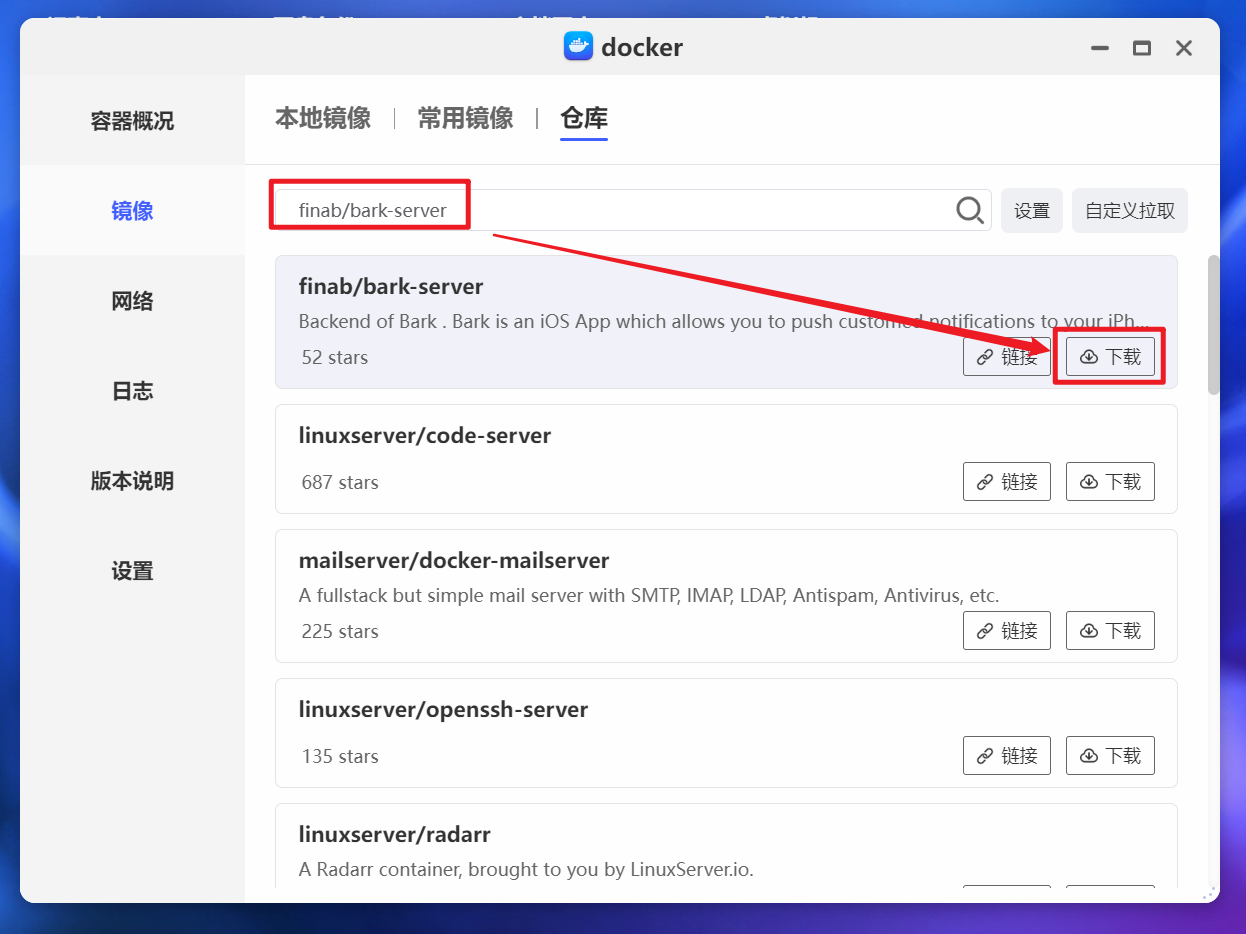Click the vertical scrollbar of image list
1246x934 pixels.
(x=1214, y=325)
